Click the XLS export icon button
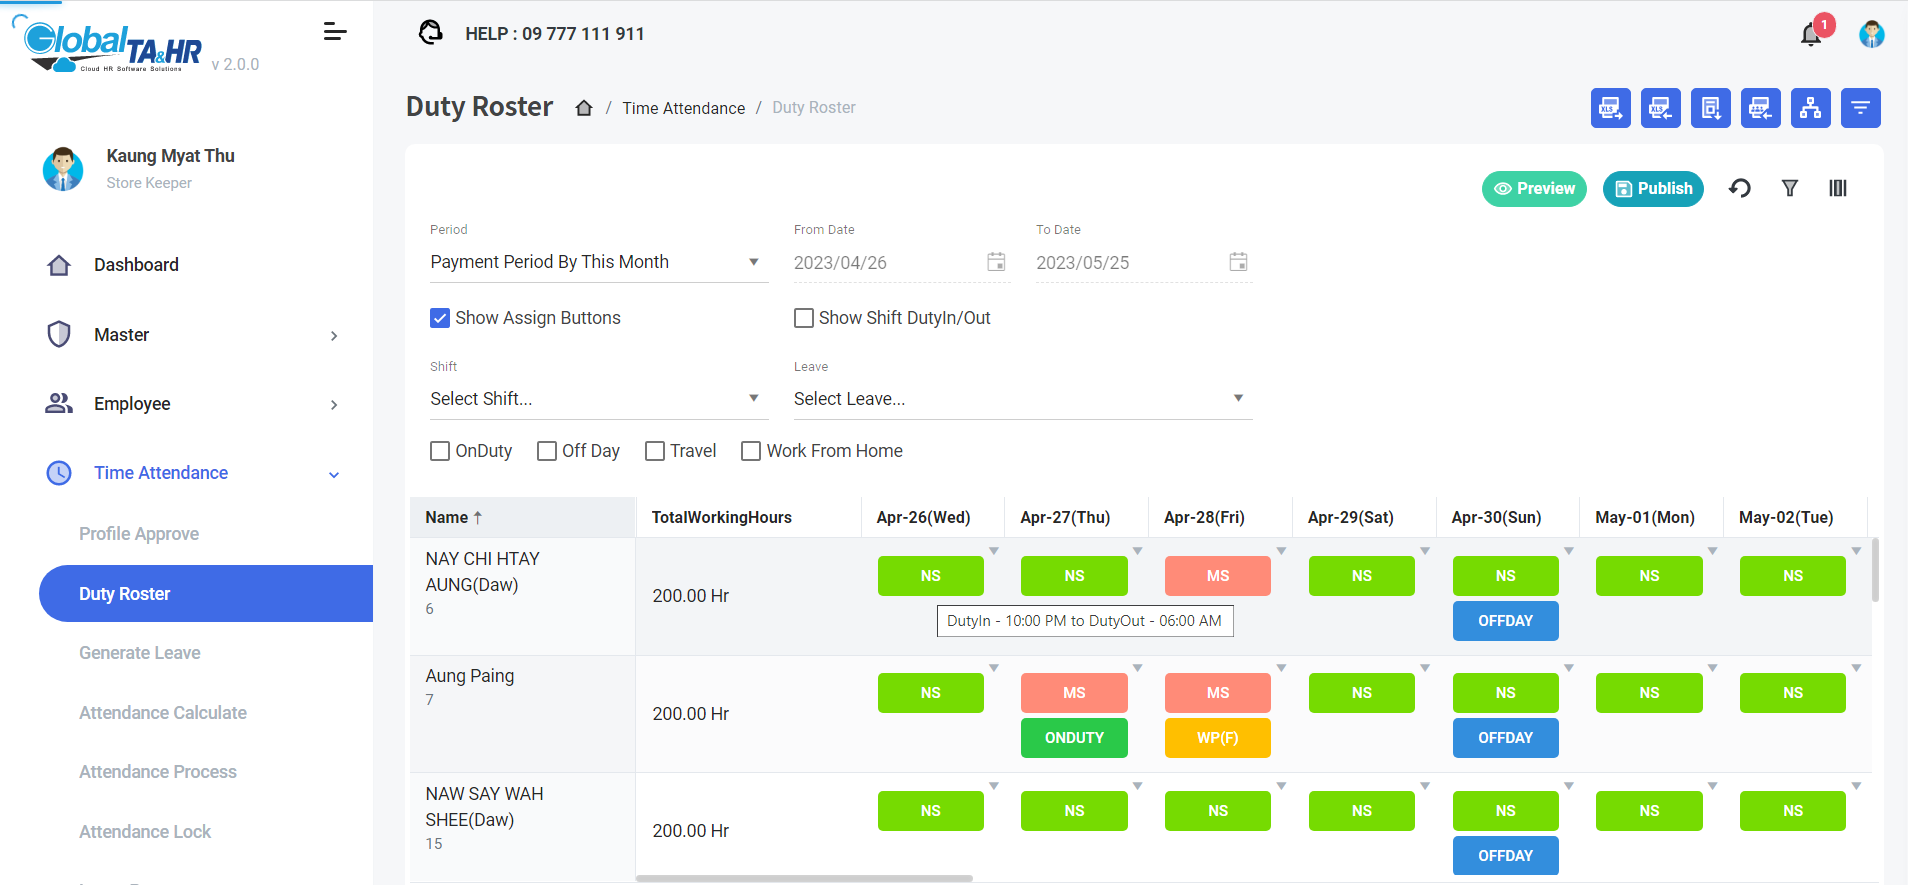 click(1610, 108)
